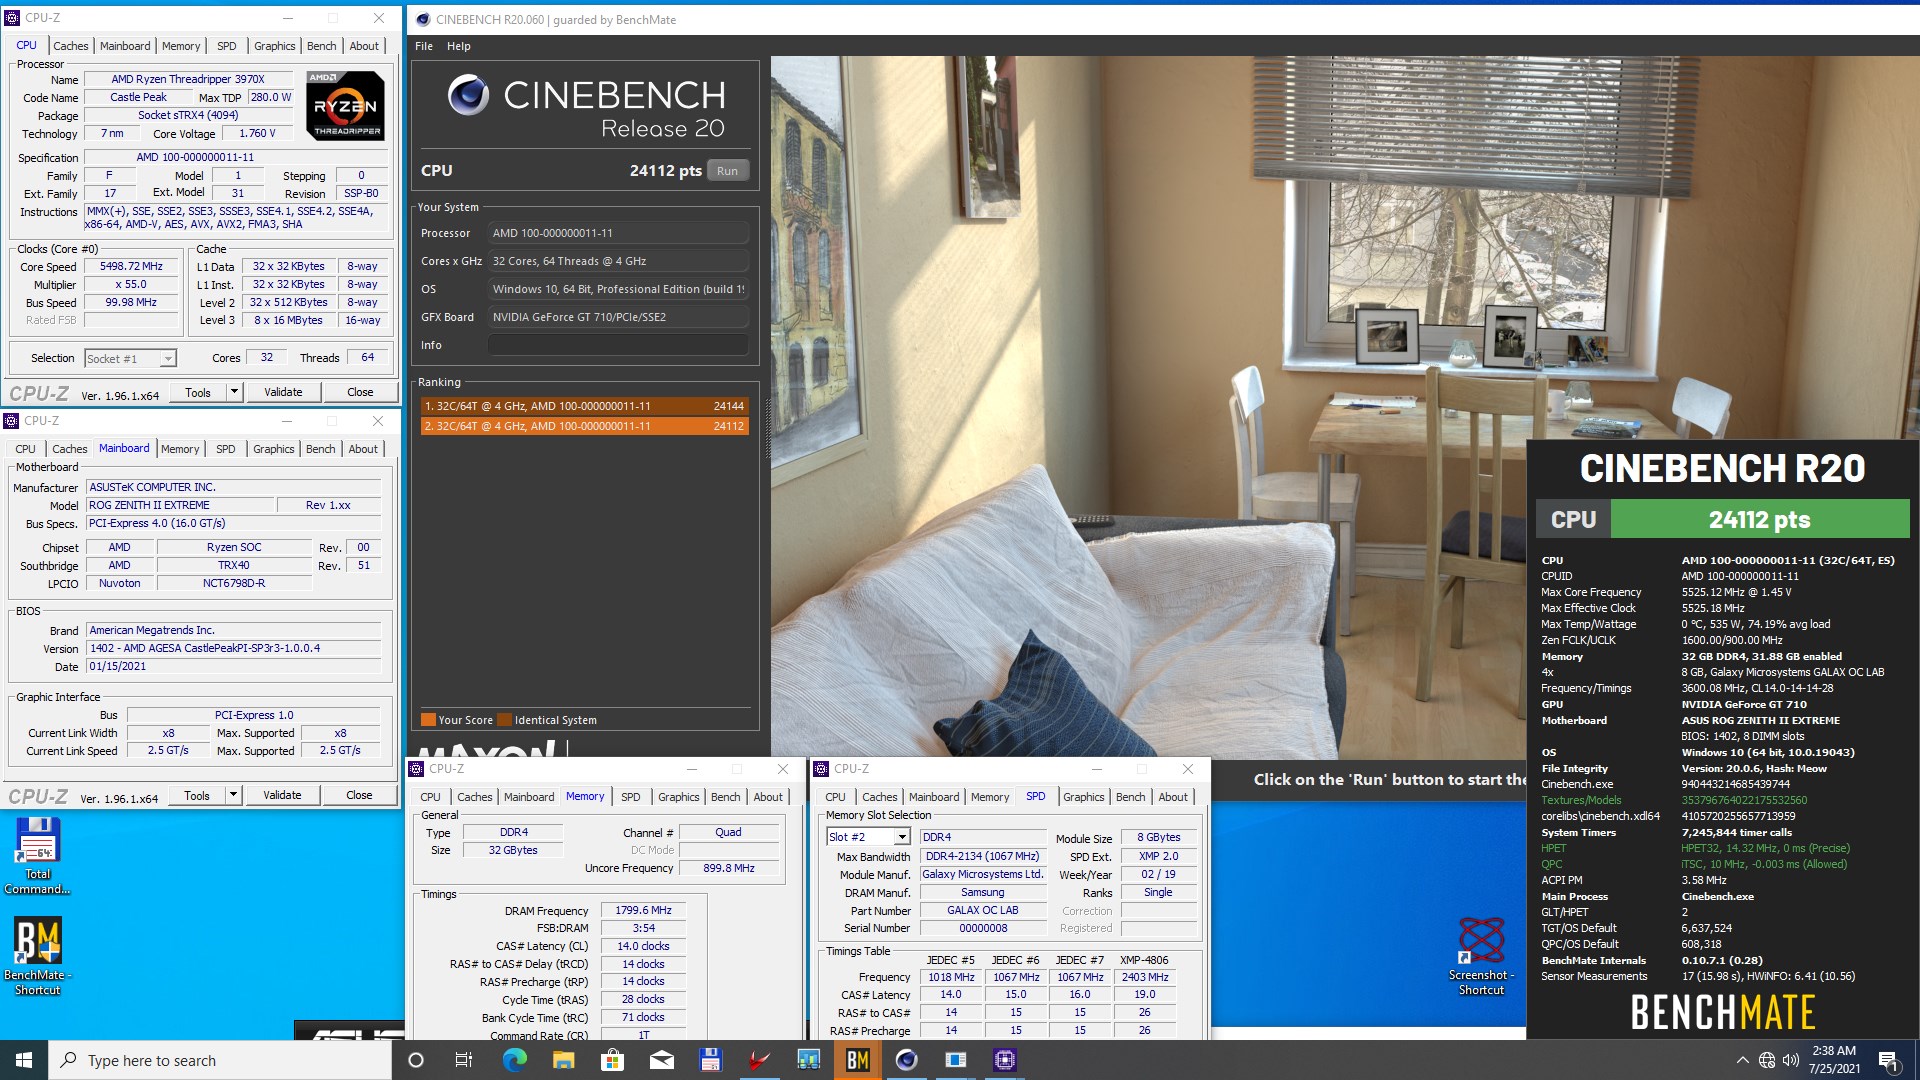Image resolution: width=1920 pixels, height=1080 pixels.
Task: Click Tools button in CPU-Z Mainboard window
Action: 197,795
